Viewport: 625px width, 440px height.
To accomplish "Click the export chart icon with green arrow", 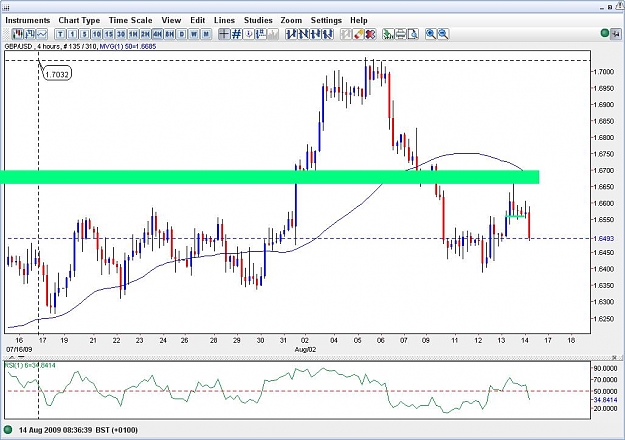I will 388,34.
